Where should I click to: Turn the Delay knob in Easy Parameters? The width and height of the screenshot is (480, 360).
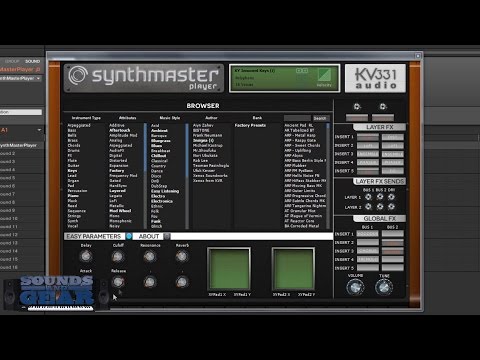click(x=86, y=256)
